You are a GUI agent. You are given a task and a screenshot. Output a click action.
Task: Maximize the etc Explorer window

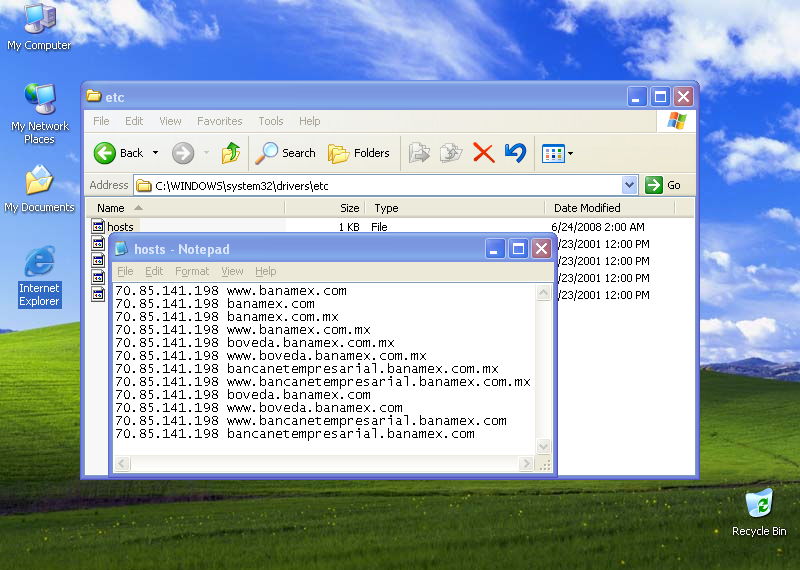pyautogui.click(x=660, y=96)
